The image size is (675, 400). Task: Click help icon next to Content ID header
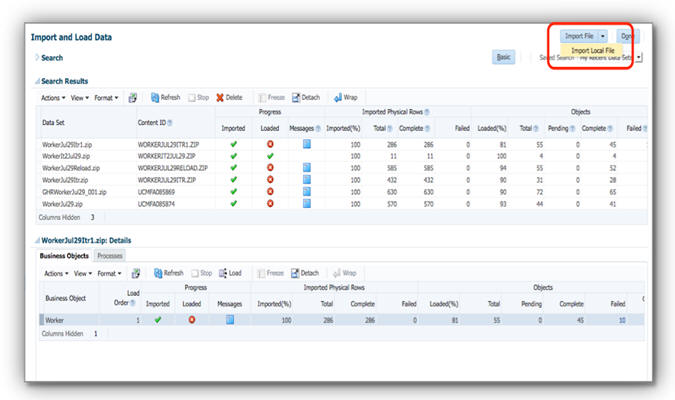170,123
